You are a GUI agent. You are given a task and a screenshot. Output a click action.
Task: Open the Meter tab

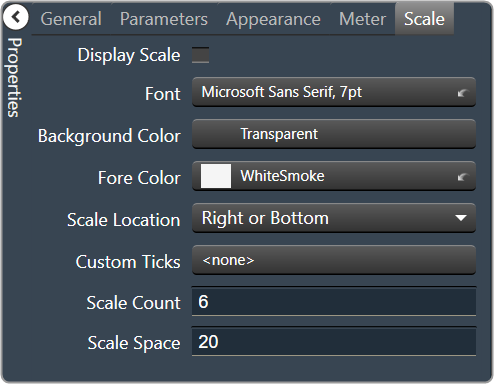point(362,19)
